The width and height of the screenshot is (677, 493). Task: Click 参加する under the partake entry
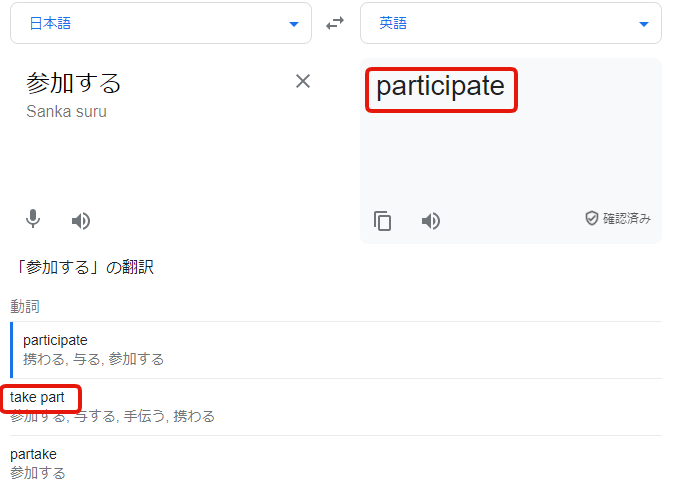pos(38,473)
